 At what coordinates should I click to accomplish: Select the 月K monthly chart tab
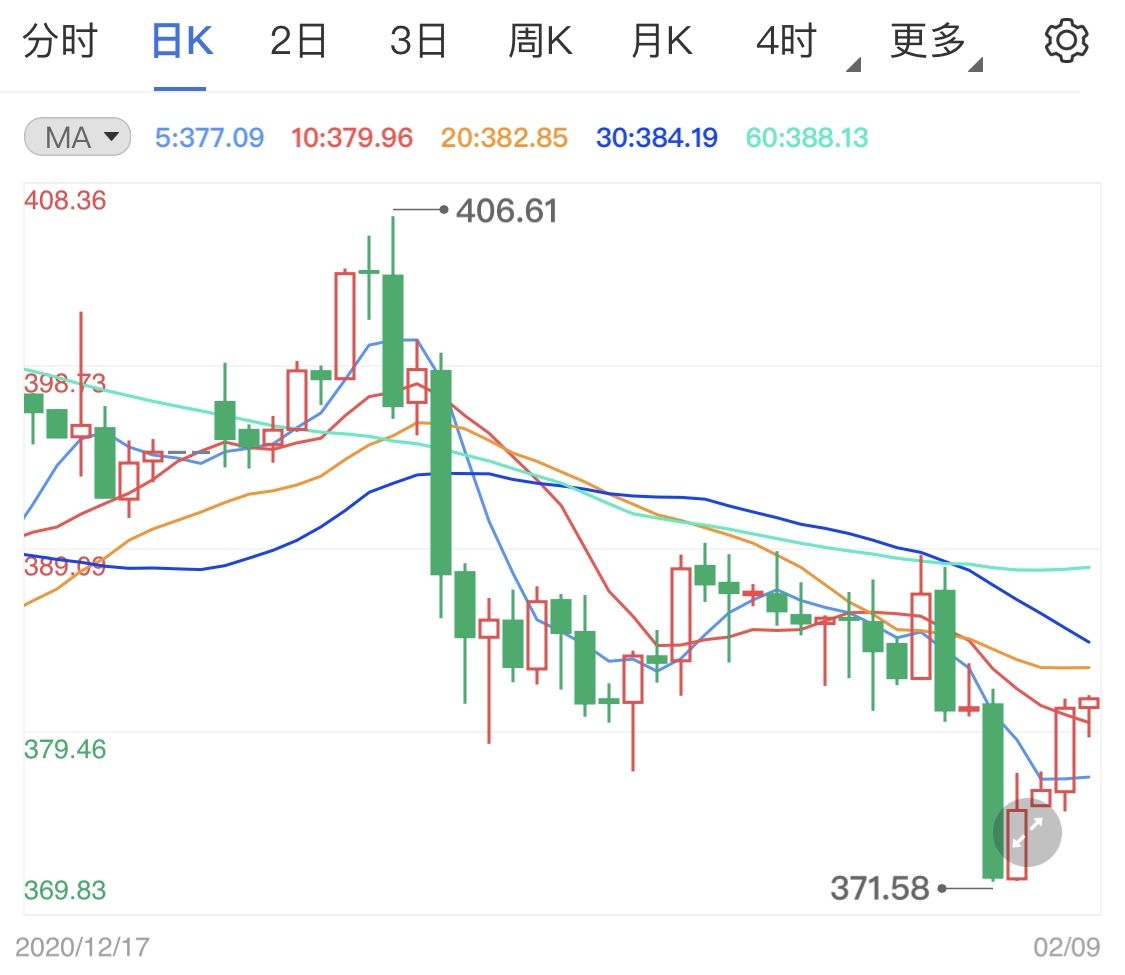tap(660, 40)
